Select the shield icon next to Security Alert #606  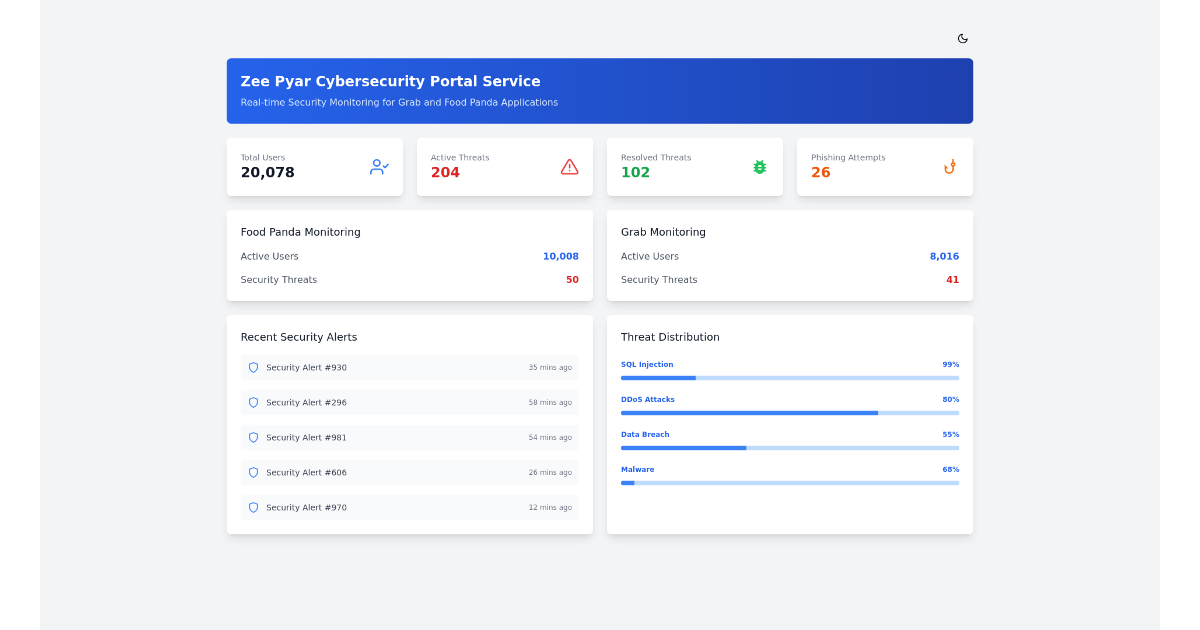coord(253,472)
